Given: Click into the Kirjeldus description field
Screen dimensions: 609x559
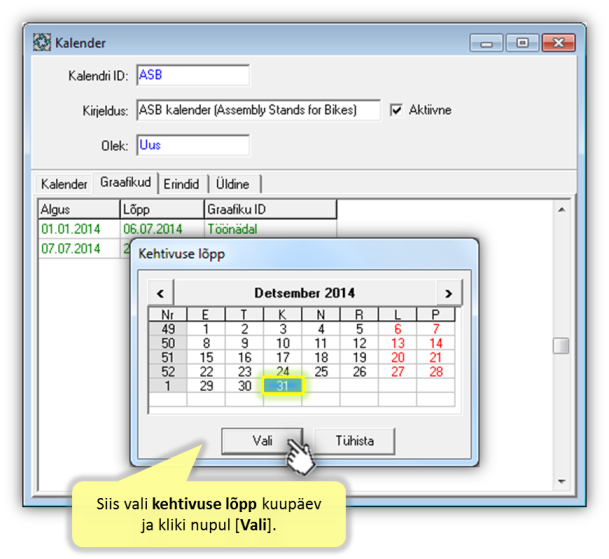Looking at the screenshot, I should pos(258,110).
